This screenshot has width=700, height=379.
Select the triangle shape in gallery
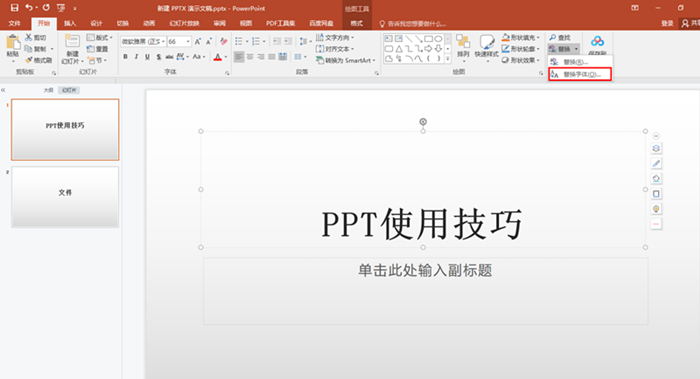399,49
